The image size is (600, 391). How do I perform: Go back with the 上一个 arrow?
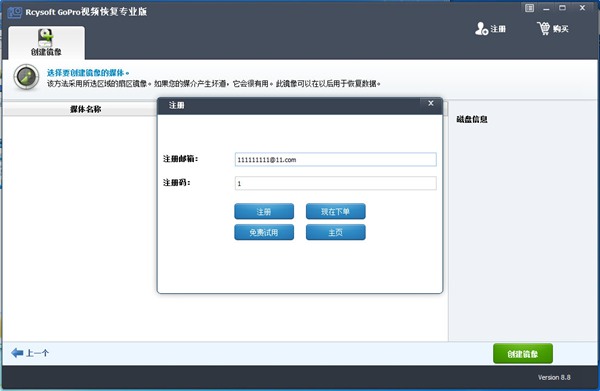(x=30, y=353)
